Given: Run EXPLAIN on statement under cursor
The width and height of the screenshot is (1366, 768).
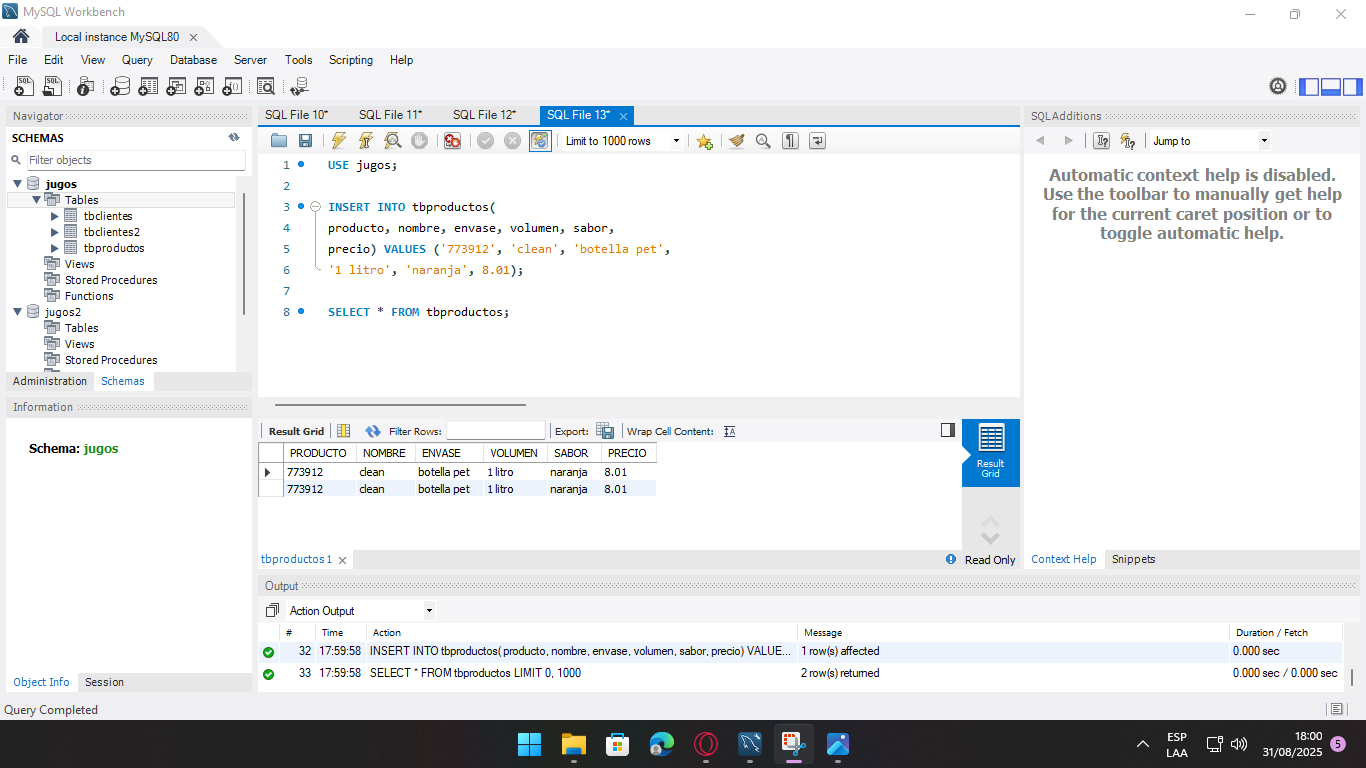Looking at the screenshot, I should click(393, 141).
